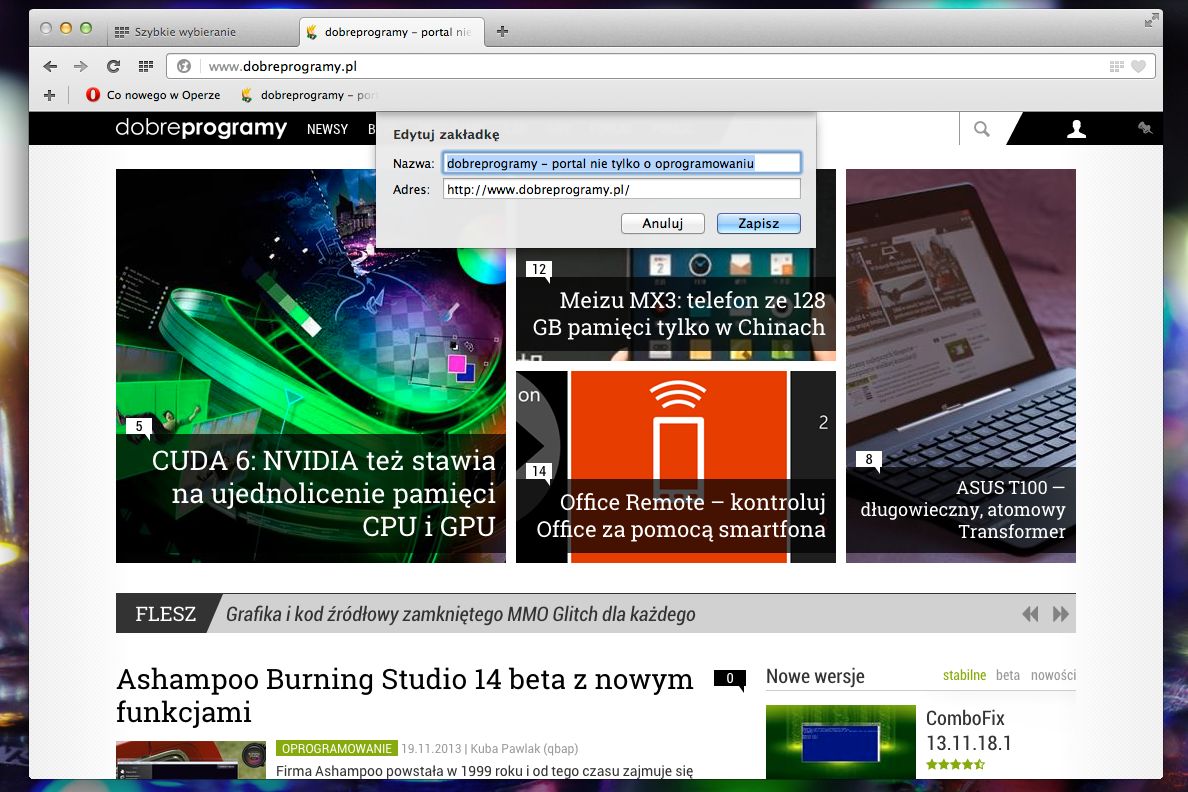Open Speed Dial grid icon in toolbar
This screenshot has width=1188, height=792.
pos(145,67)
